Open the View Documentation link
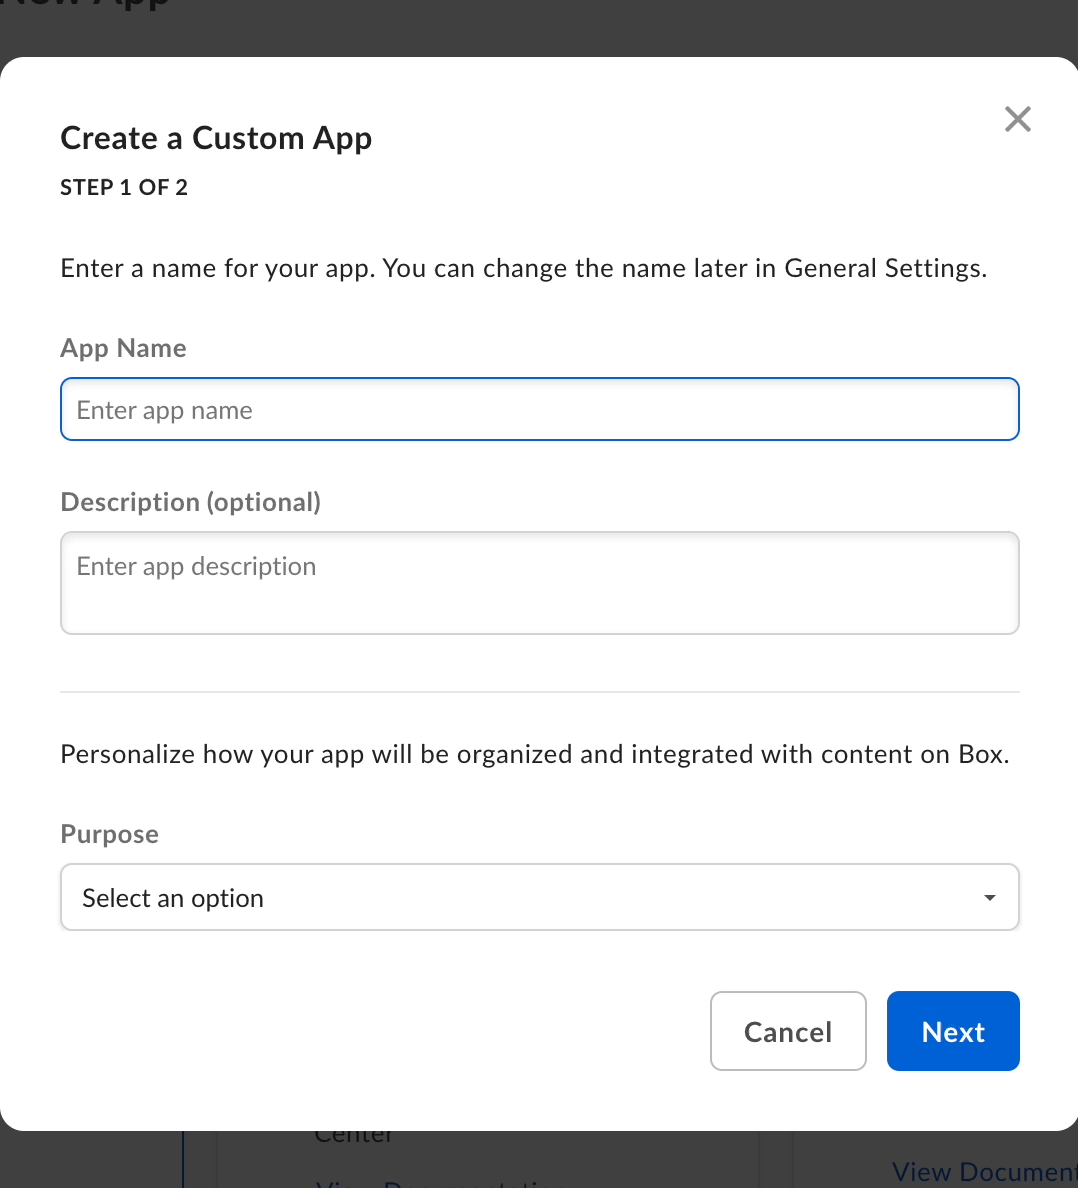The height and width of the screenshot is (1188, 1078). coord(983,1171)
